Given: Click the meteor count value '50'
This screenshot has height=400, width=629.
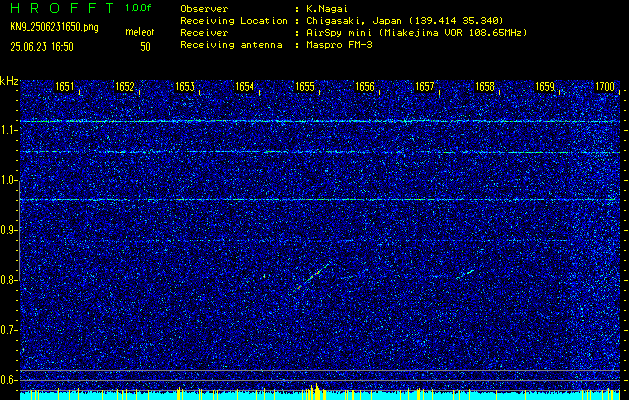Looking at the screenshot, I should (x=145, y=47).
